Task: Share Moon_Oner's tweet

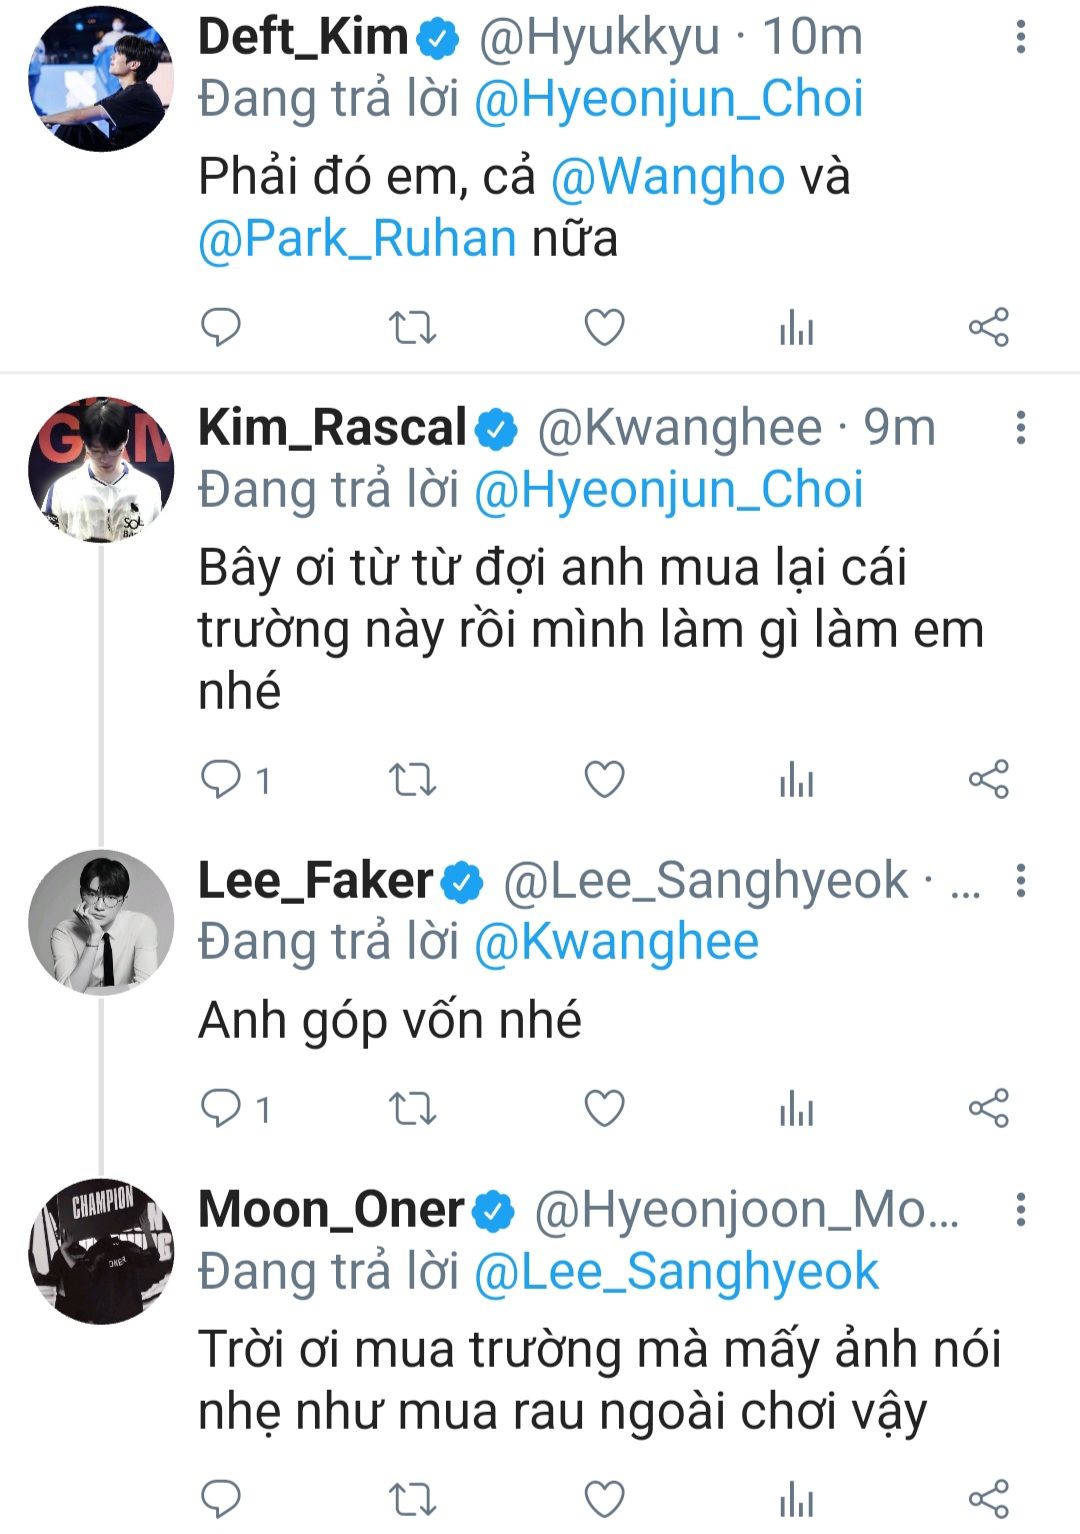Action: tap(988, 1498)
